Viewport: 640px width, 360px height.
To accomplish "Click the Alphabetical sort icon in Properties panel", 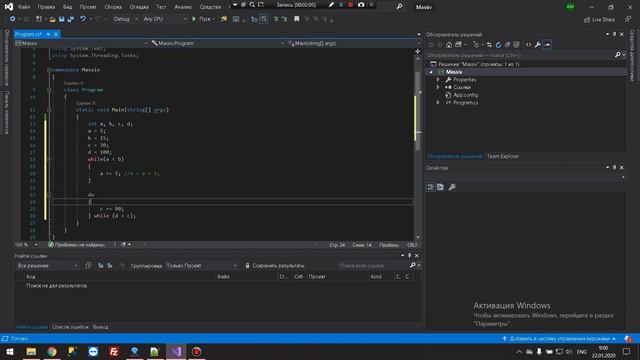I will click(440, 187).
